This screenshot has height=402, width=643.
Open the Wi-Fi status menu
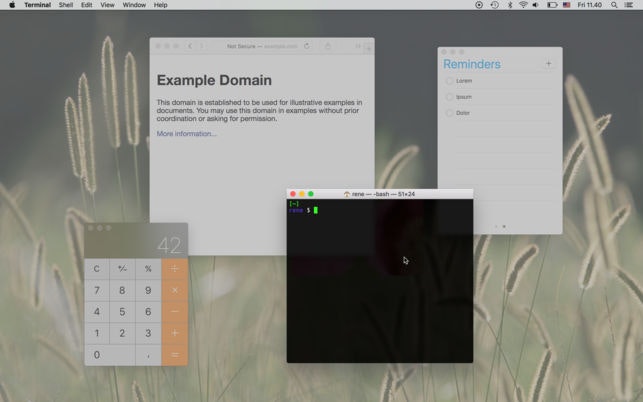tap(523, 5)
